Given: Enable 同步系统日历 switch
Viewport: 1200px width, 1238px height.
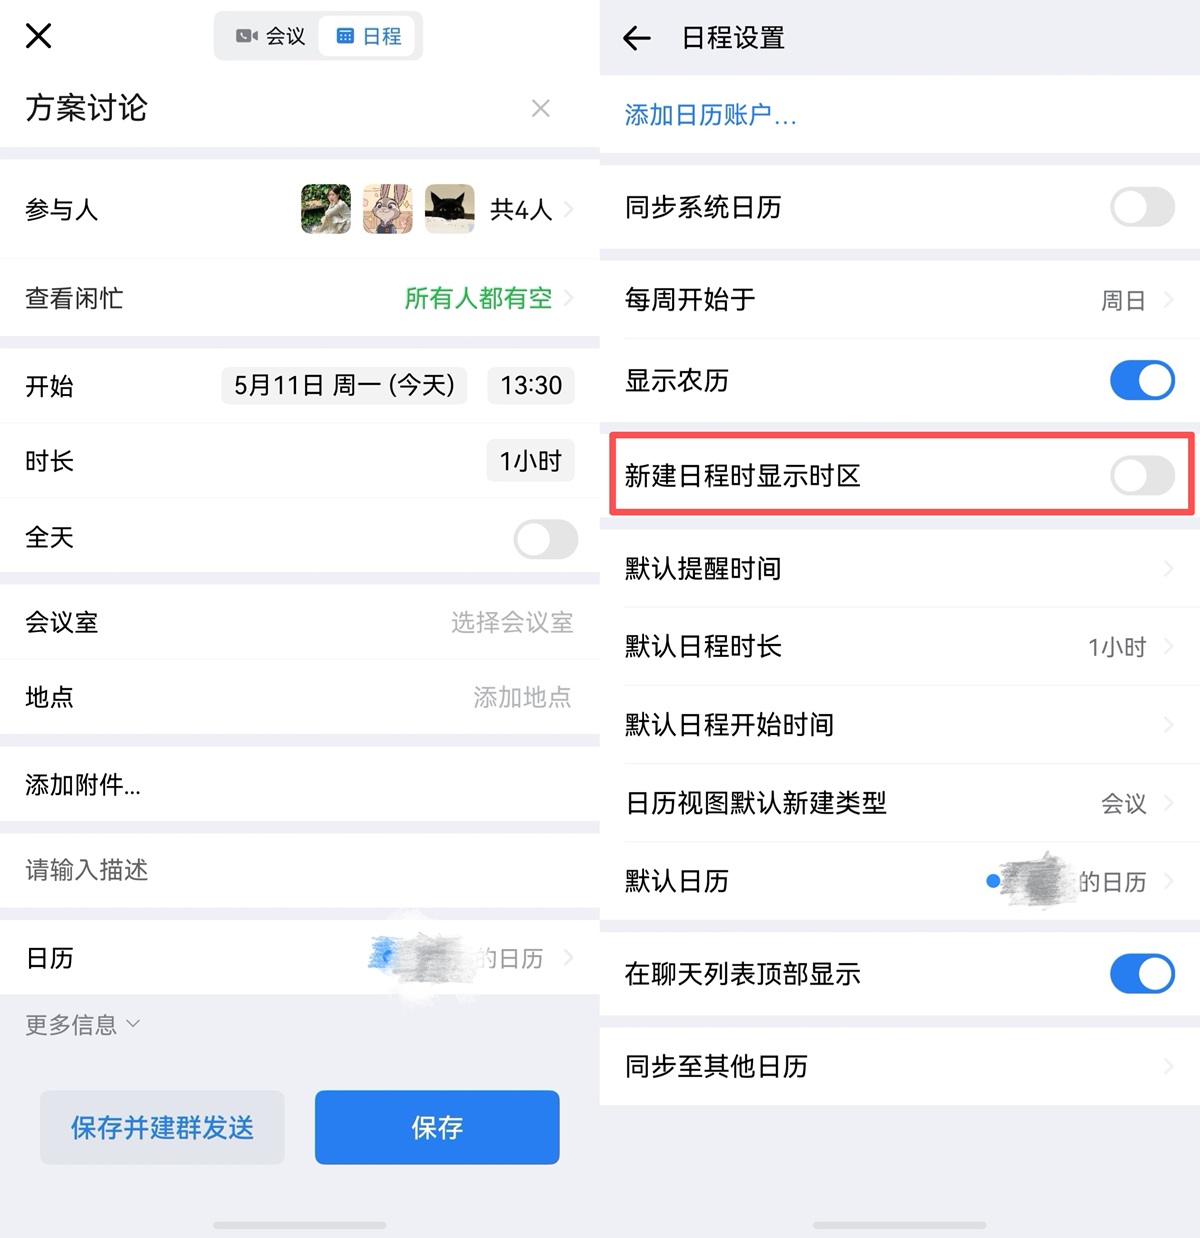Looking at the screenshot, I should [x=1142, y=207].
